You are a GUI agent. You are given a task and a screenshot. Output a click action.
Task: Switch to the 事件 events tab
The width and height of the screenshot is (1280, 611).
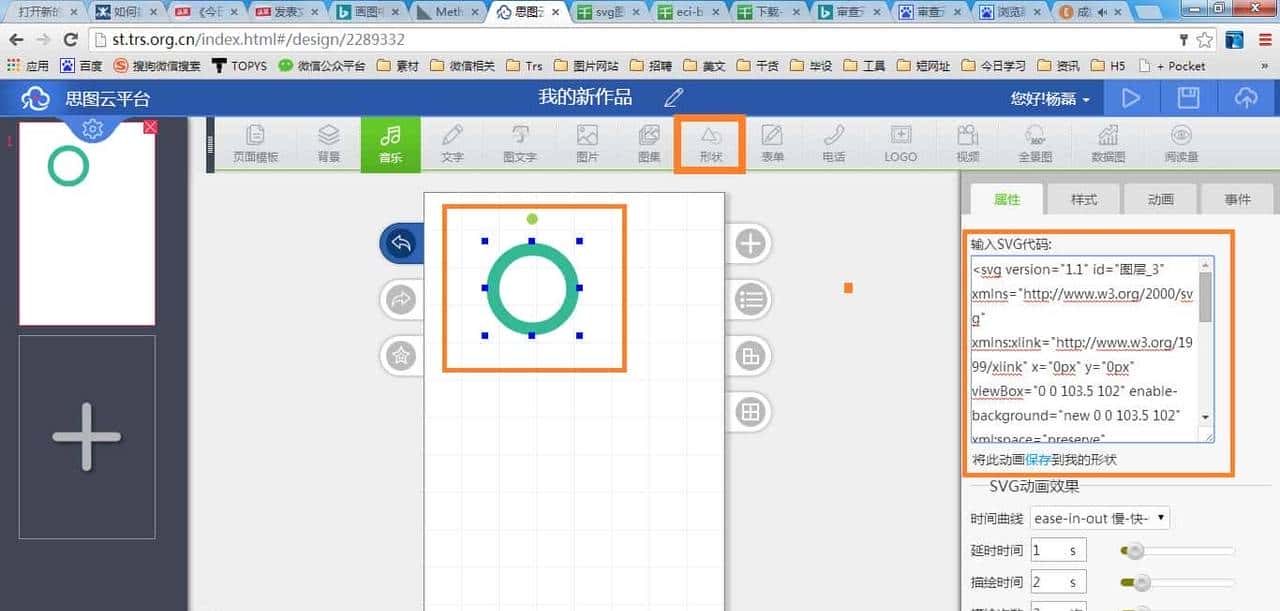point(1237,199)
